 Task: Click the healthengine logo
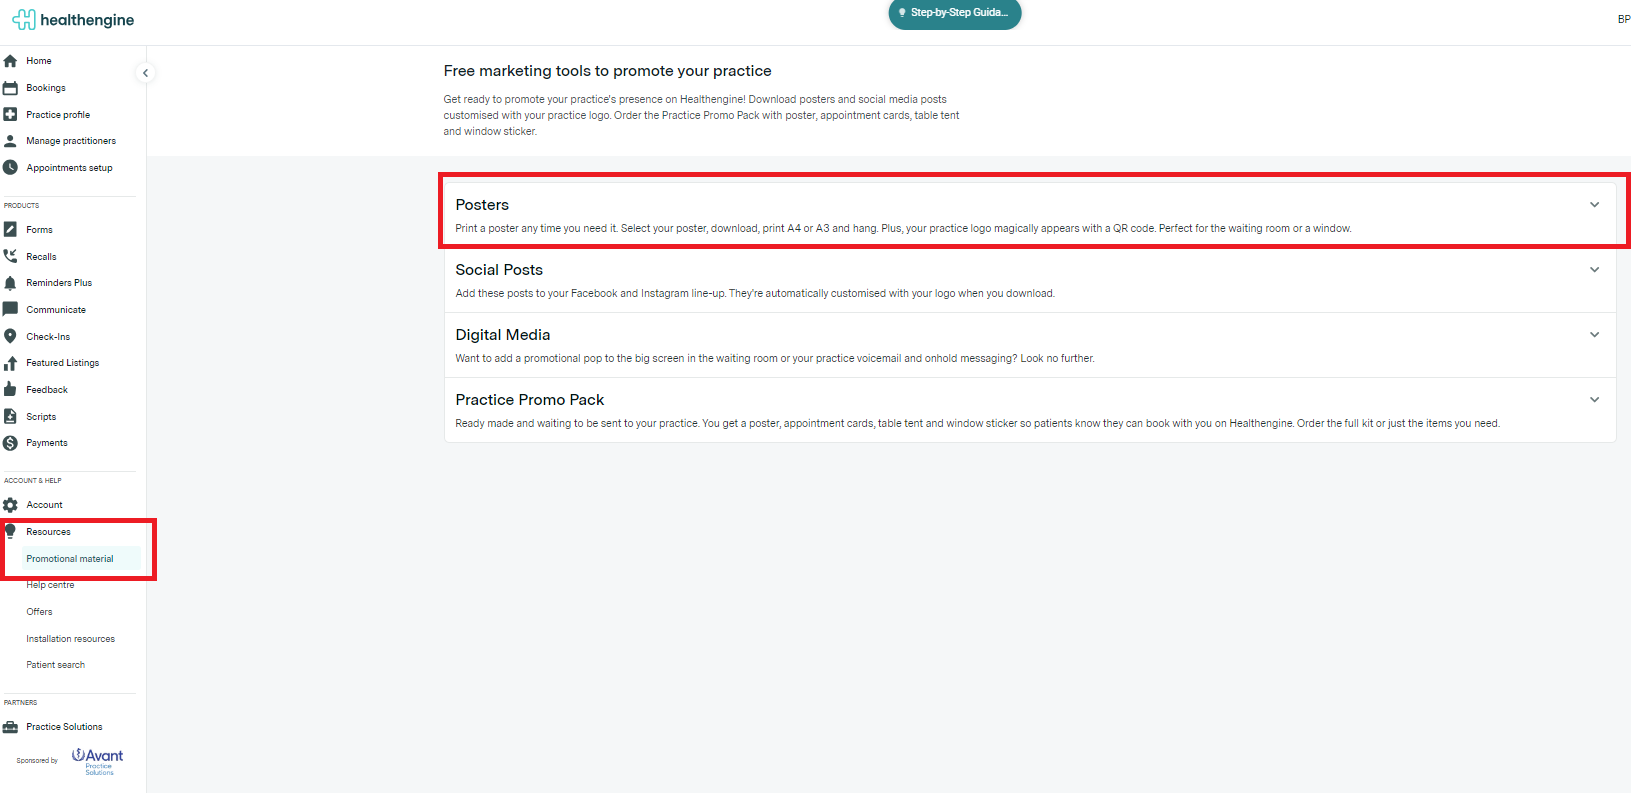(73, 20)
